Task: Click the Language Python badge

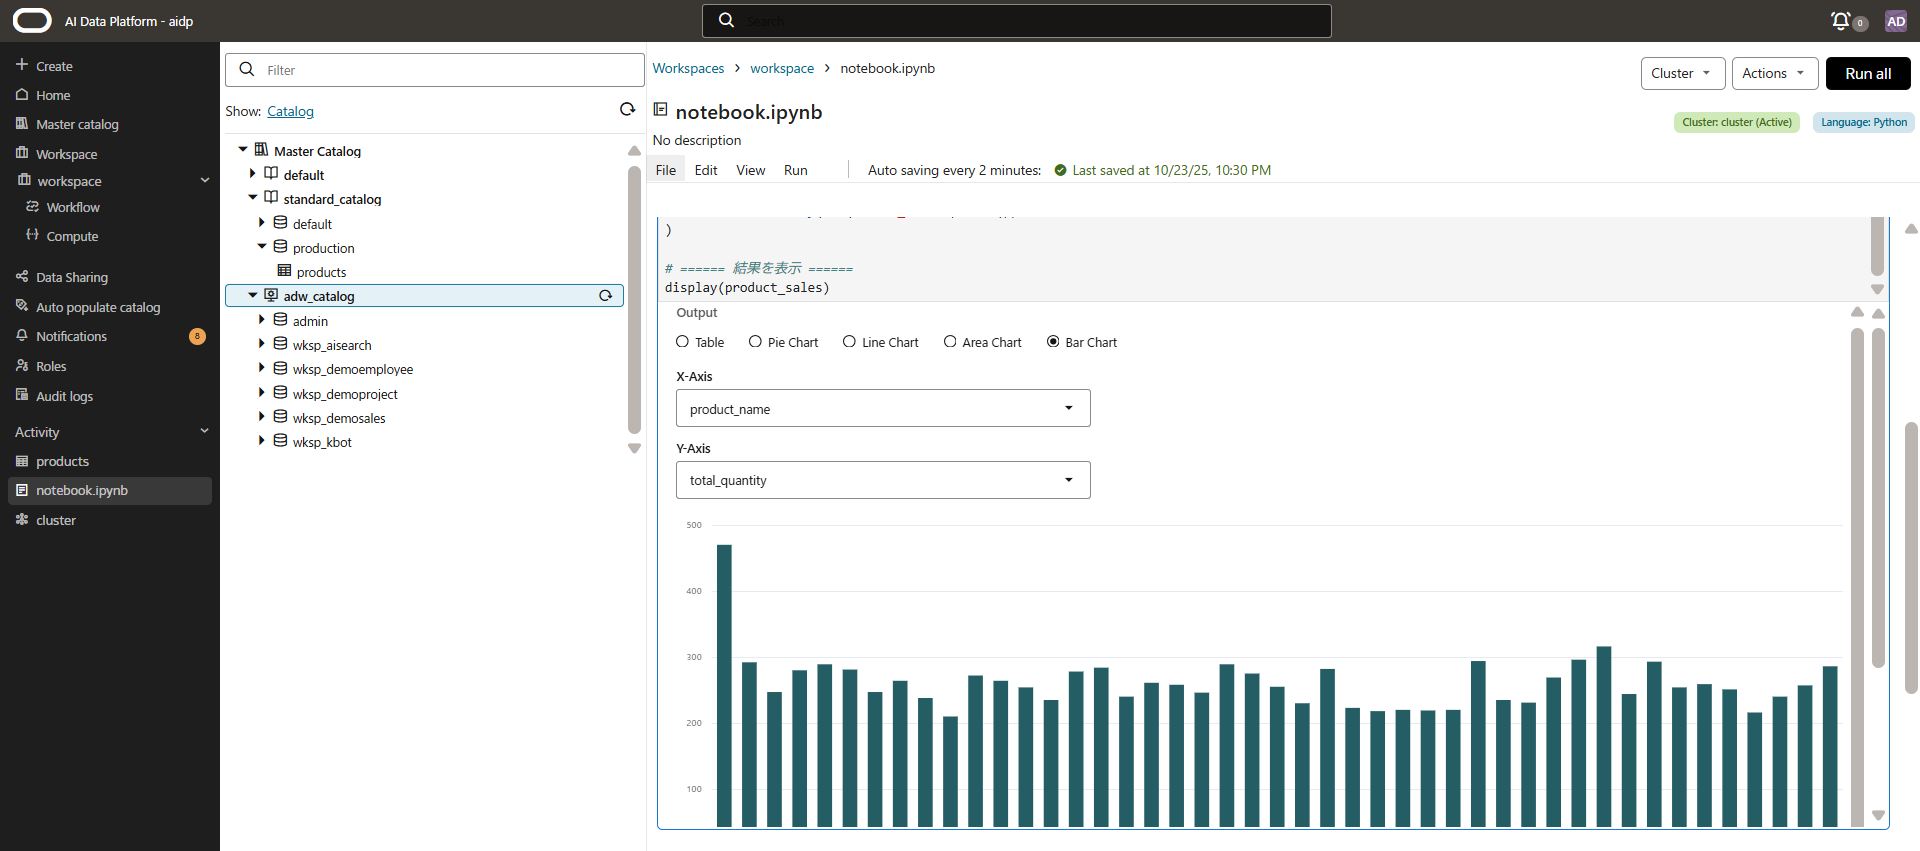Action: point(1864,122)
